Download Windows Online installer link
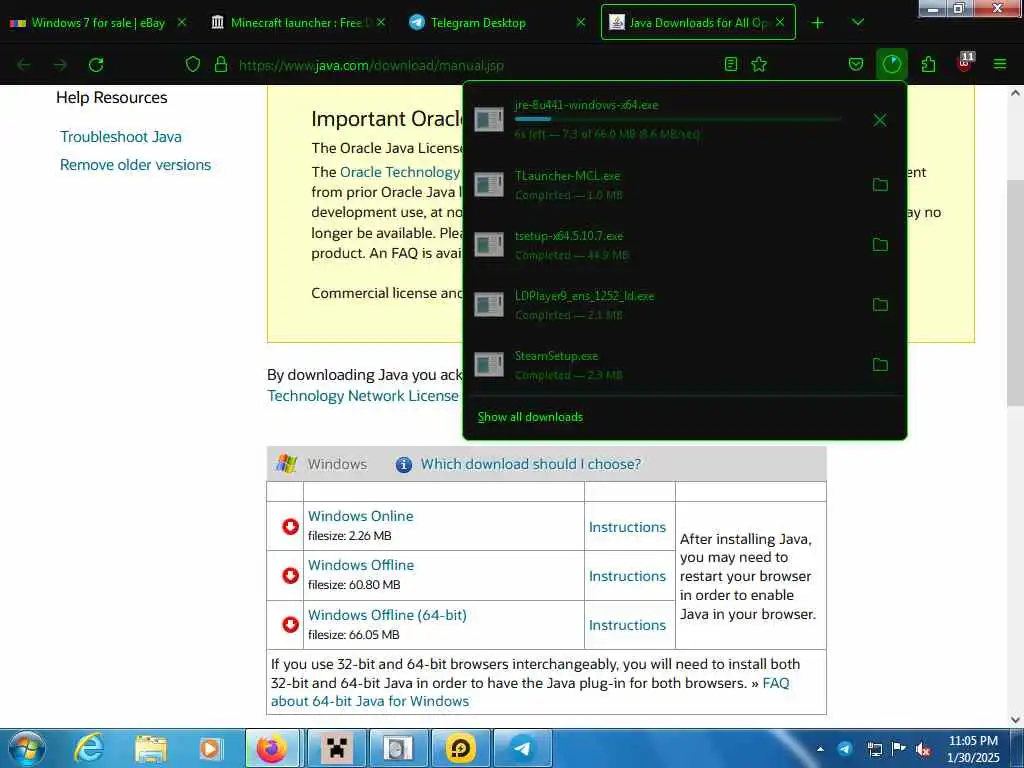Screen dimensions: 1024x768 click(360, 516)
